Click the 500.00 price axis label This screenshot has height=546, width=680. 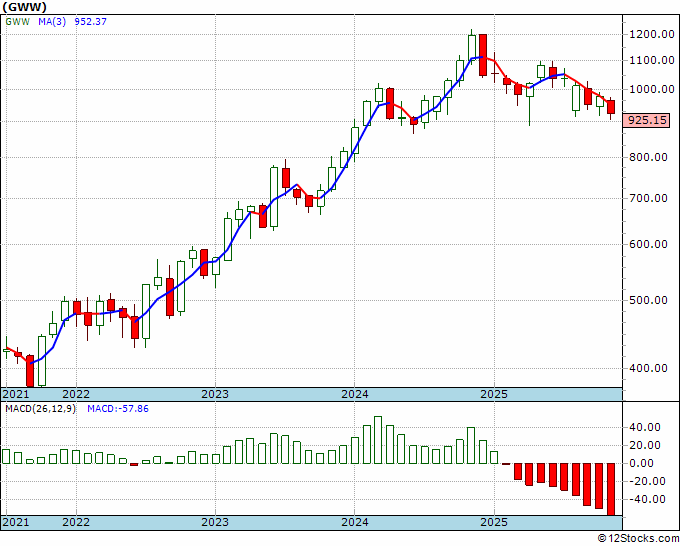click(649, 300)
